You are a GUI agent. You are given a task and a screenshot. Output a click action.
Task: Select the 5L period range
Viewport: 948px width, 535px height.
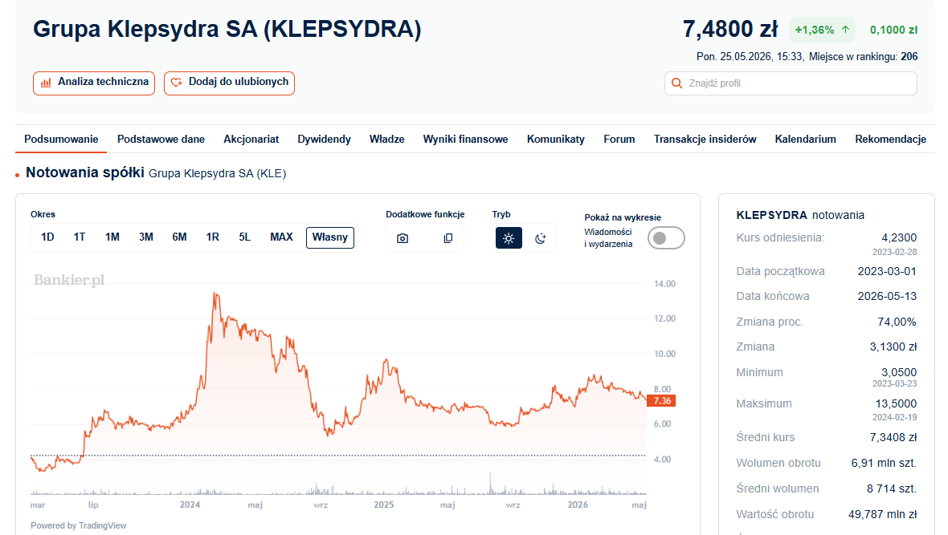point(244,237)
